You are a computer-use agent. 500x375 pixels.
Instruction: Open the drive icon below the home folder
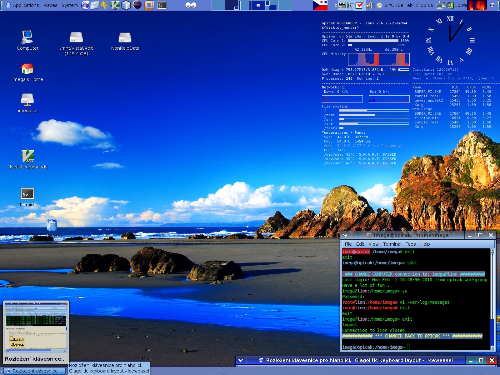pyautogui.click(x=27, y=99)
